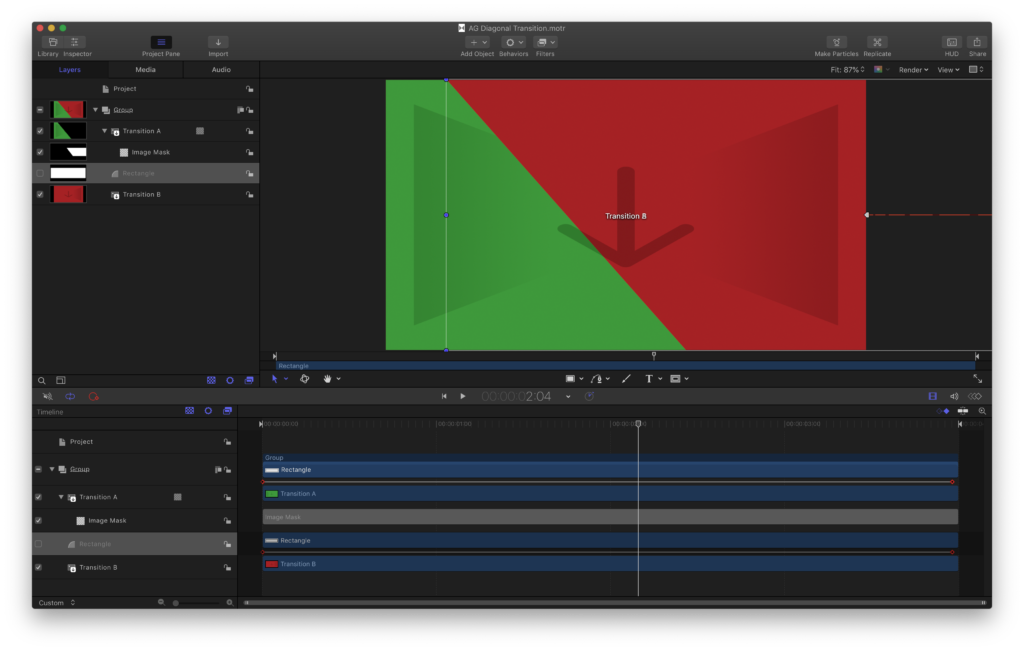Open the Behaviors dropdown
Screen dimensions: 1024x651
tap(513, 42)
